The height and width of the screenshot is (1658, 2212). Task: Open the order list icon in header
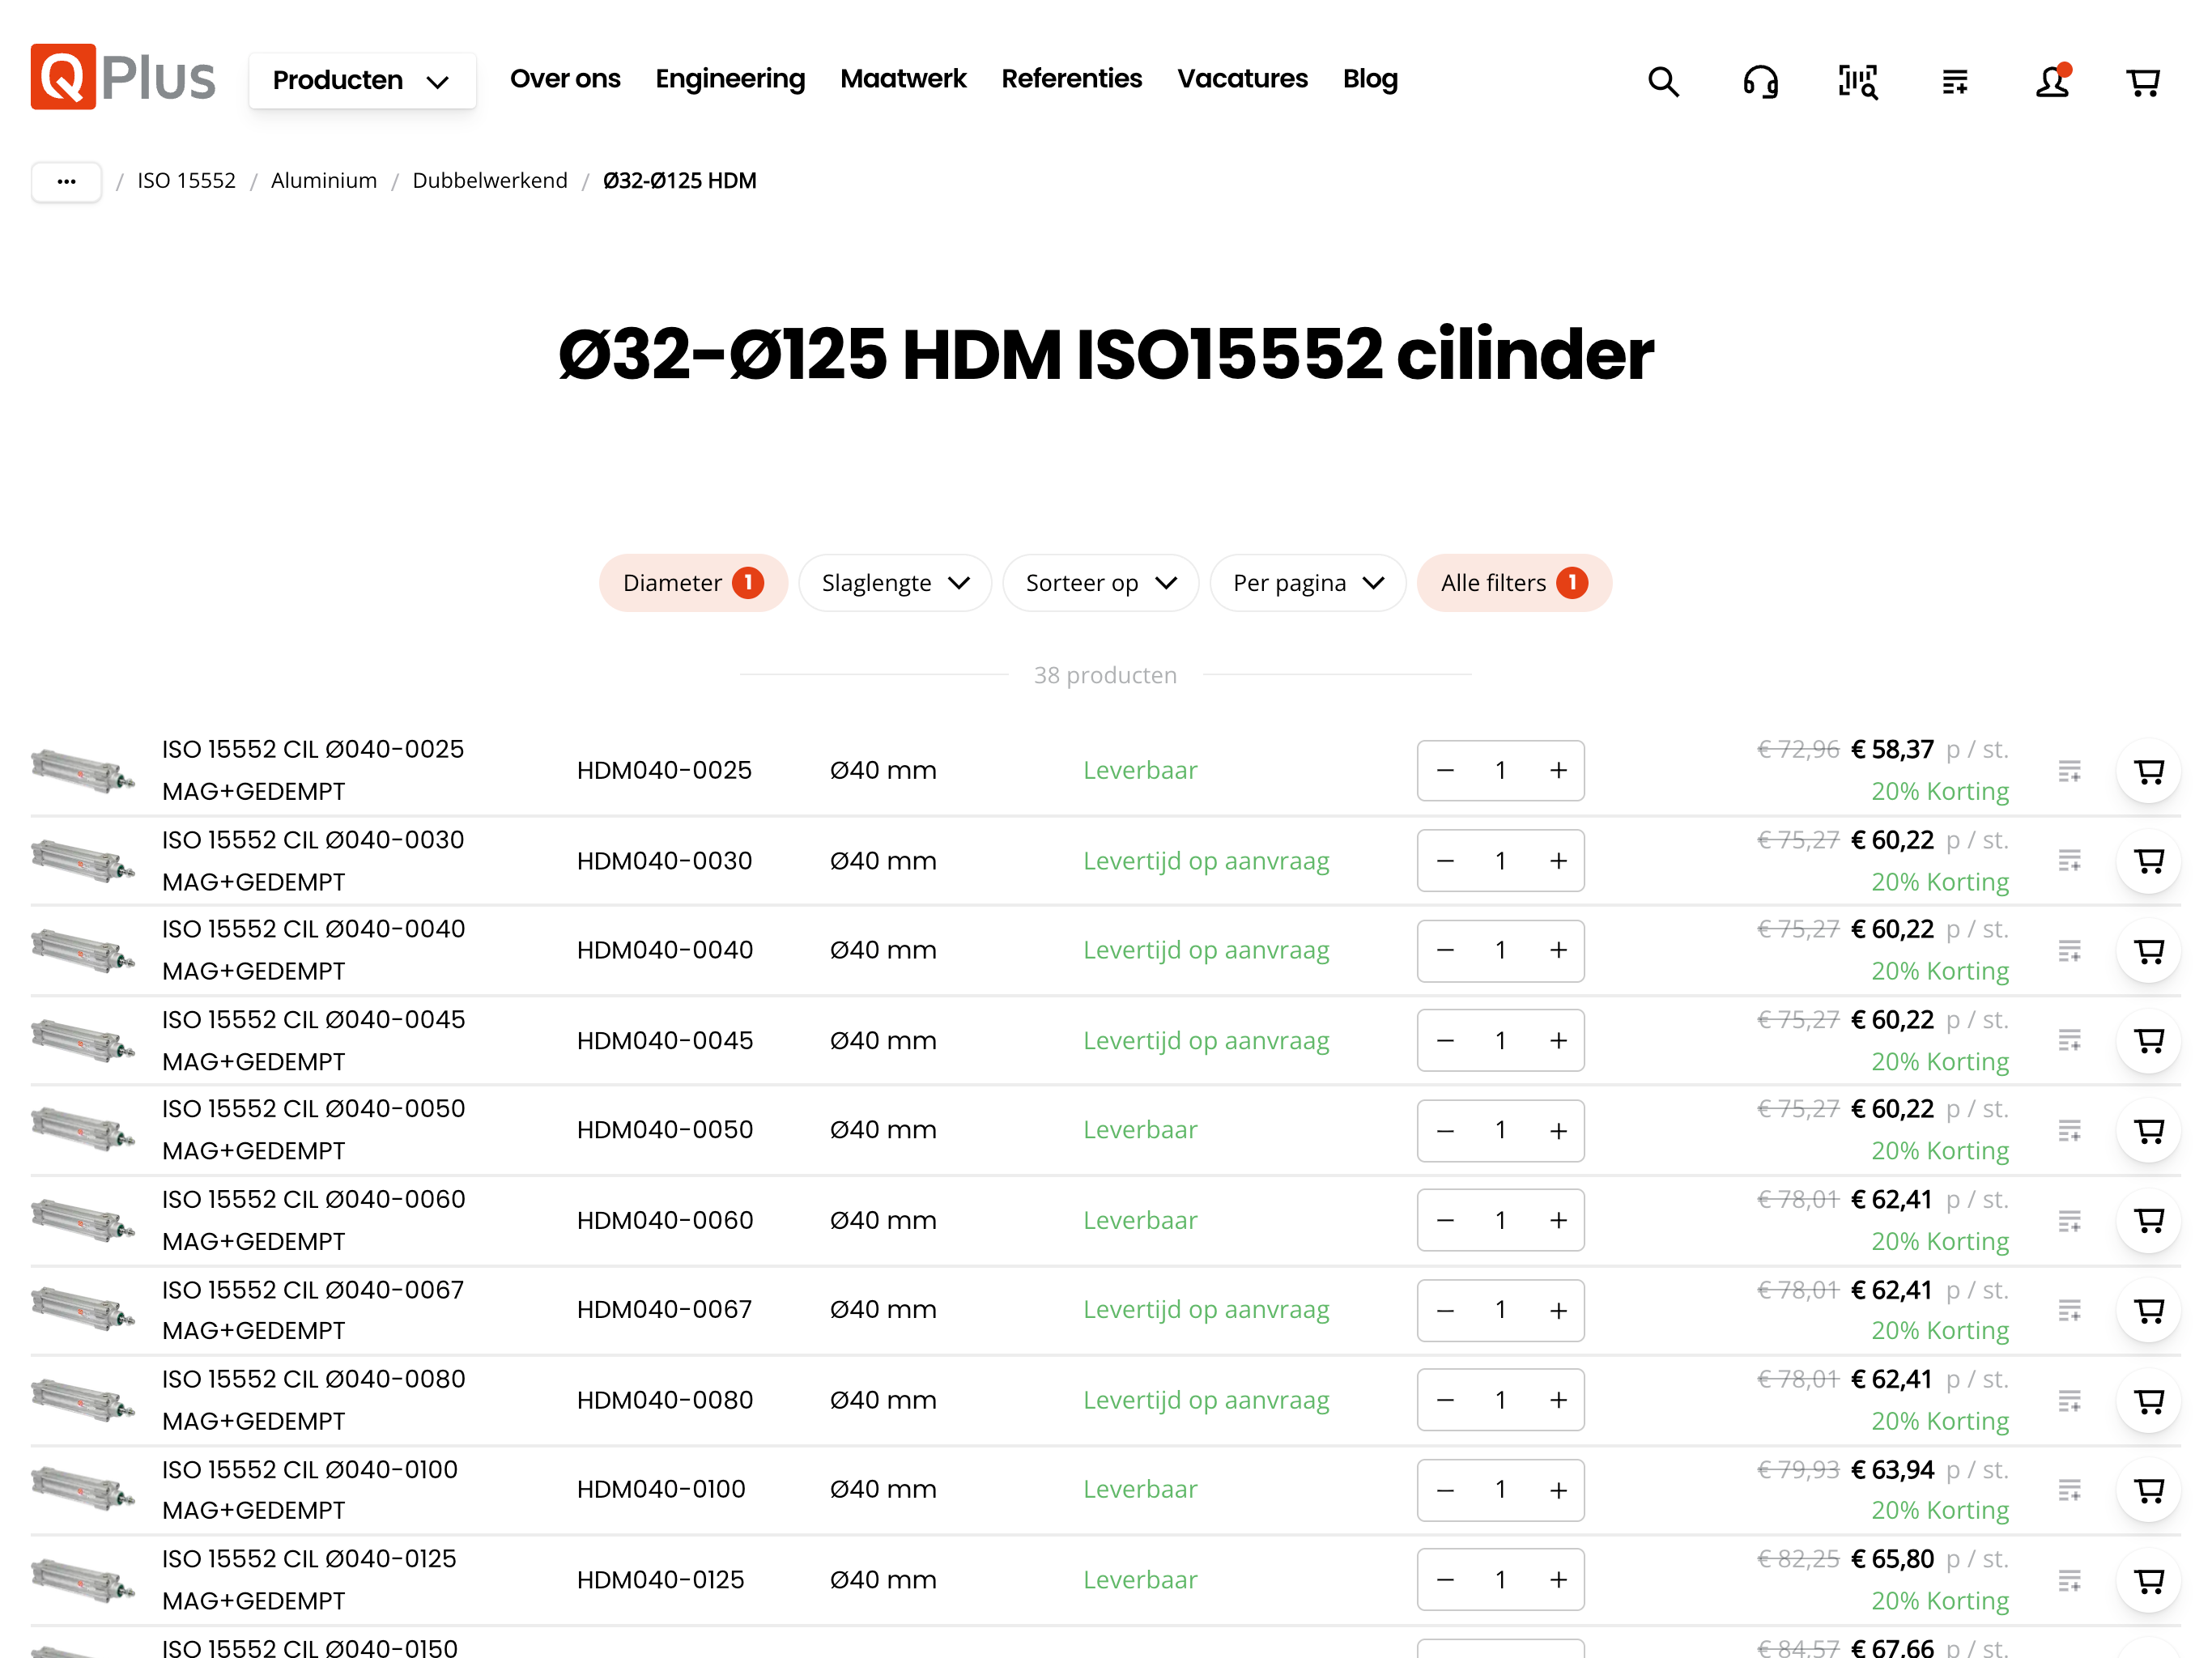point(1954,81)
